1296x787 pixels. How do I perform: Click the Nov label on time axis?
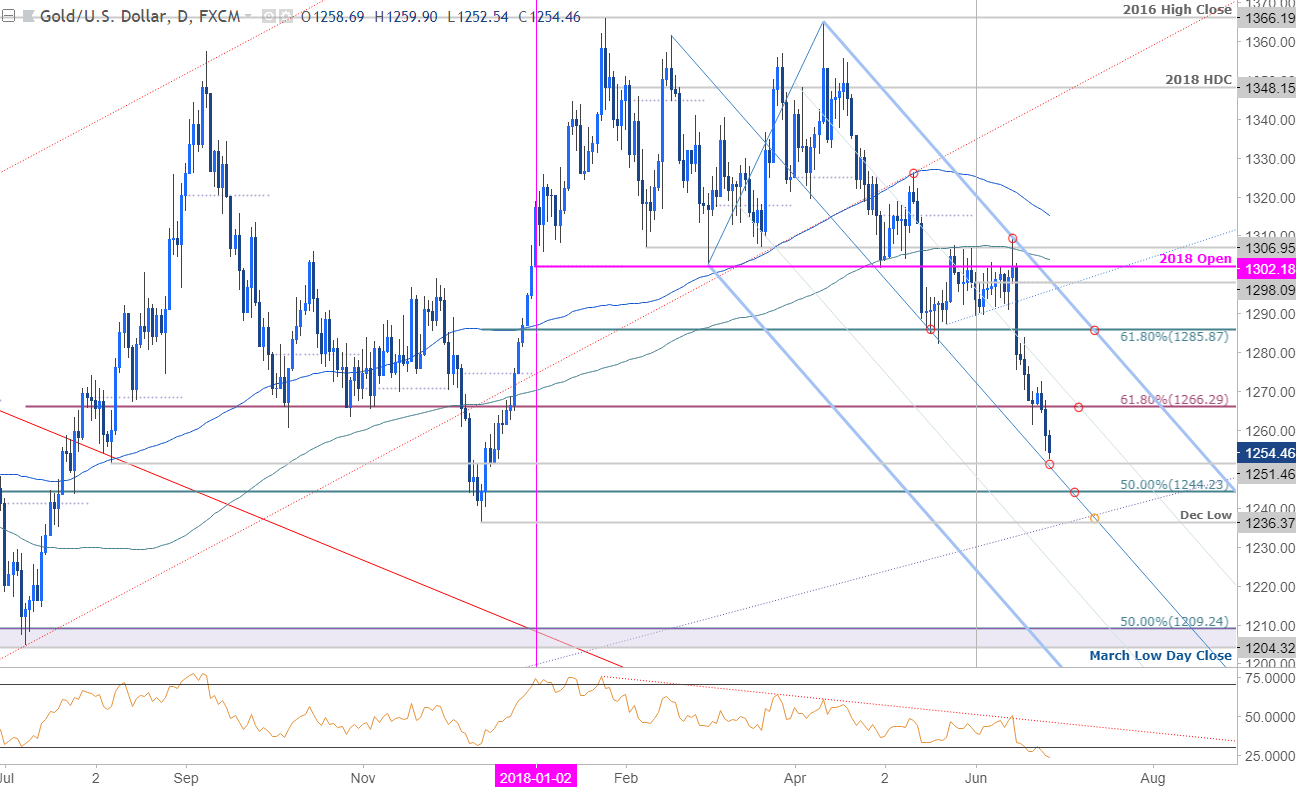(x=363, y=776)
